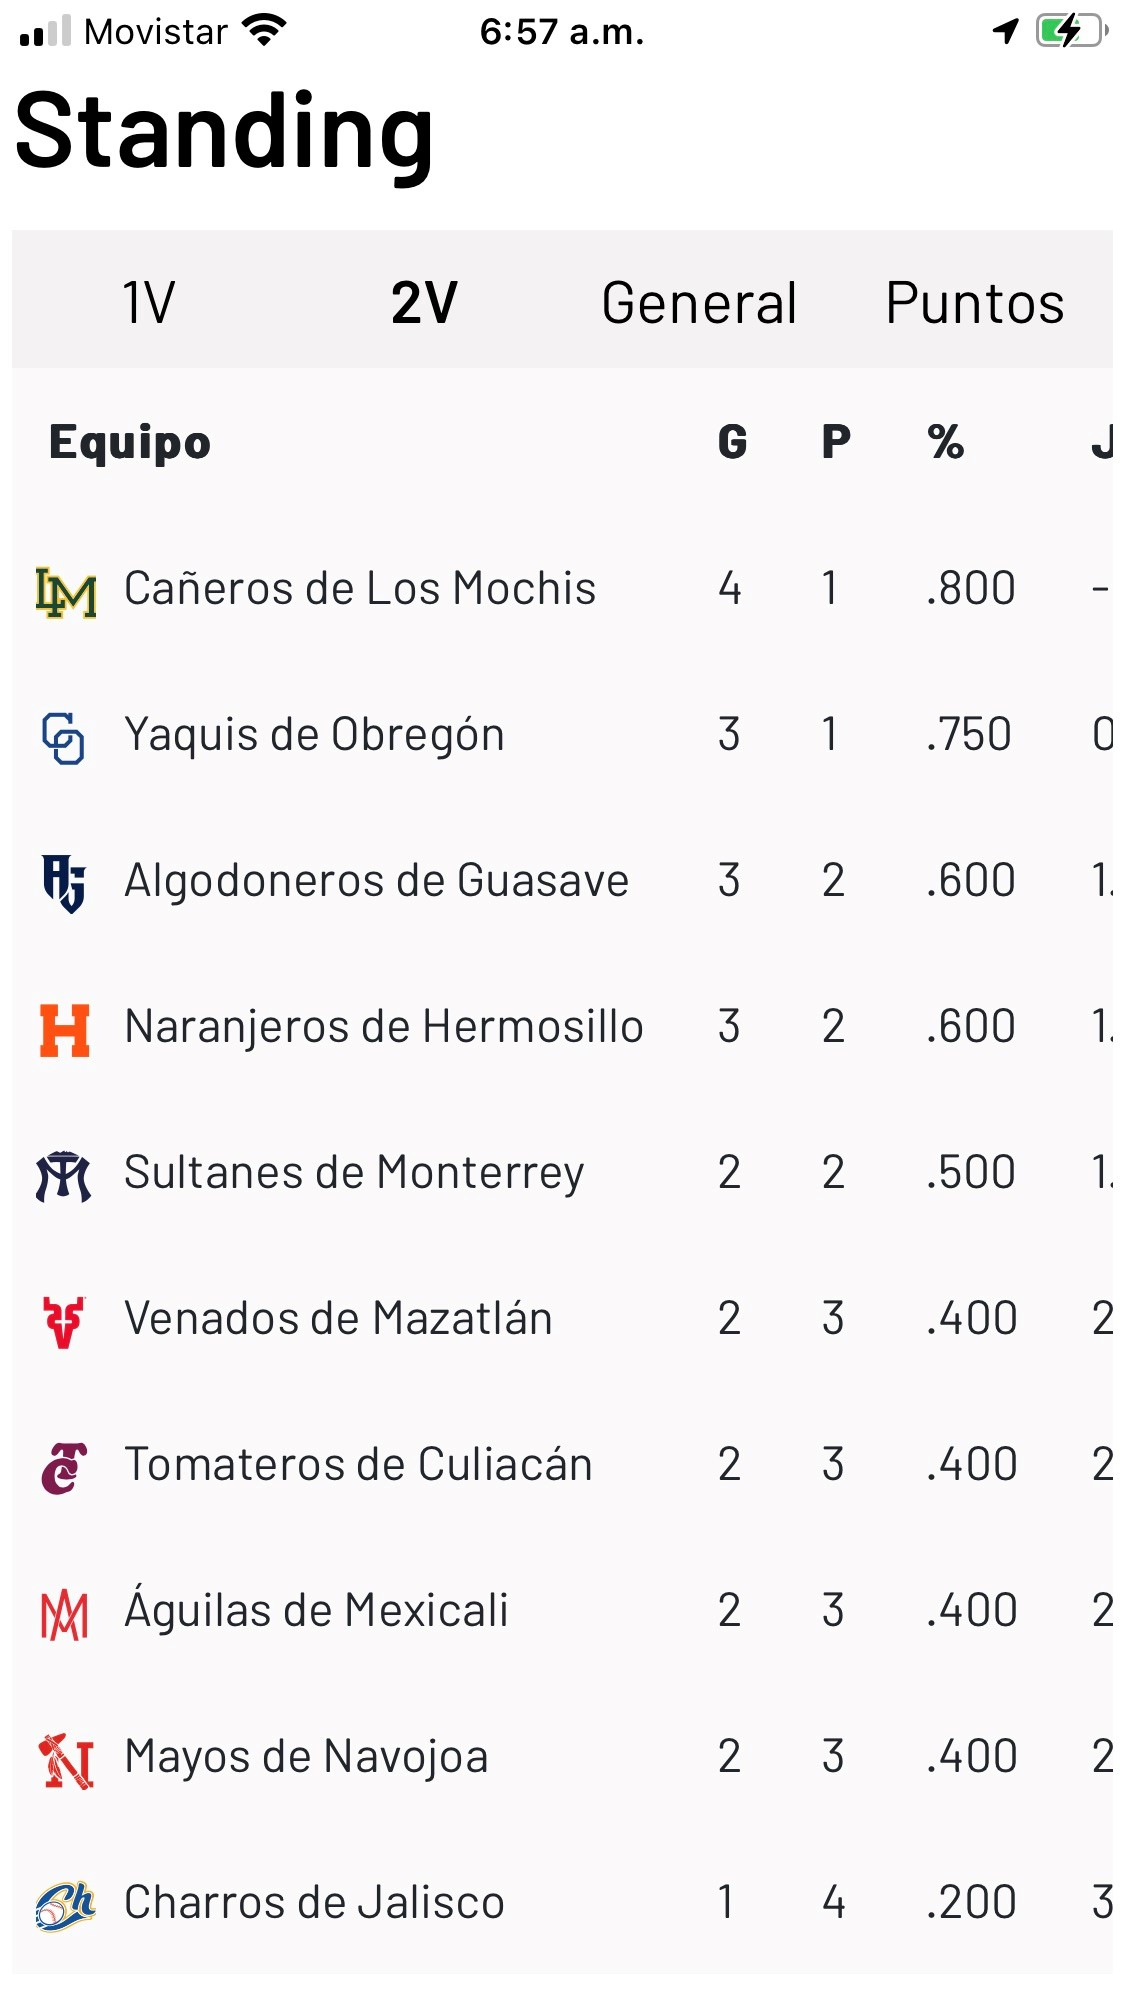
Task: Tap the Yaquis de Obregón team name
Action: (x=314, y=734)
